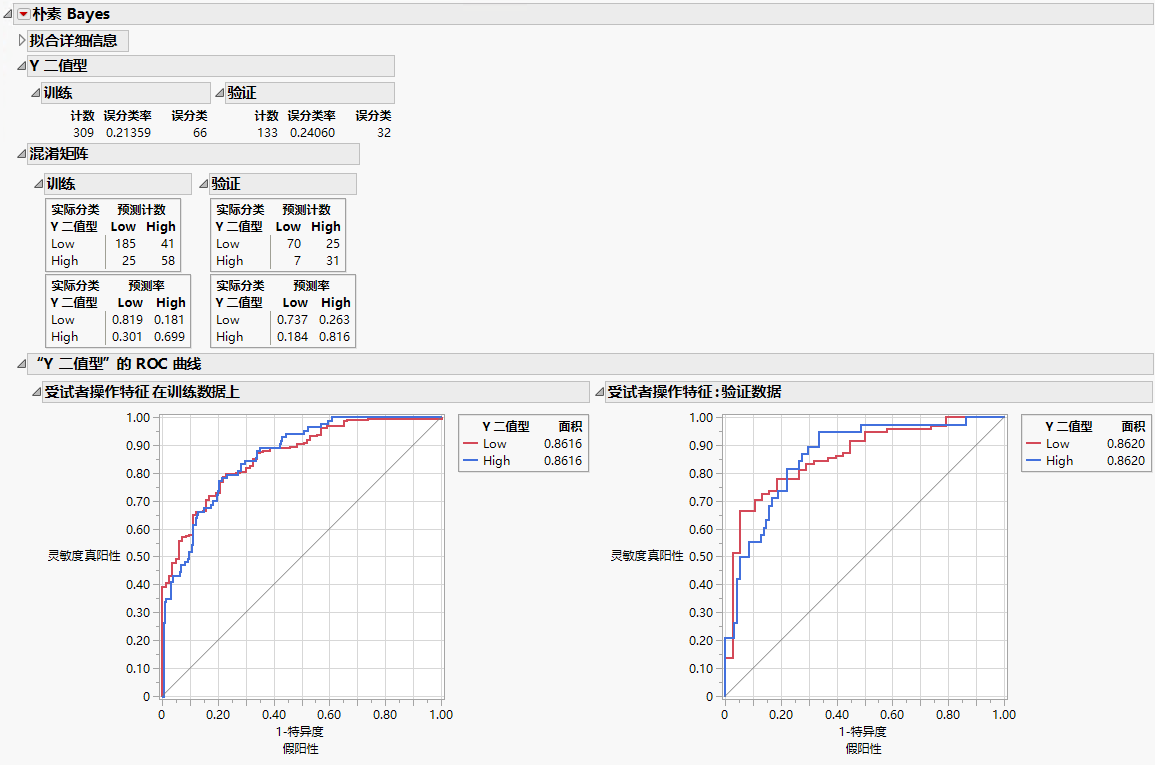1155x765 pixels.
Task: Select the red Low swatch in training ROC legend
Action: pos(473,443)
